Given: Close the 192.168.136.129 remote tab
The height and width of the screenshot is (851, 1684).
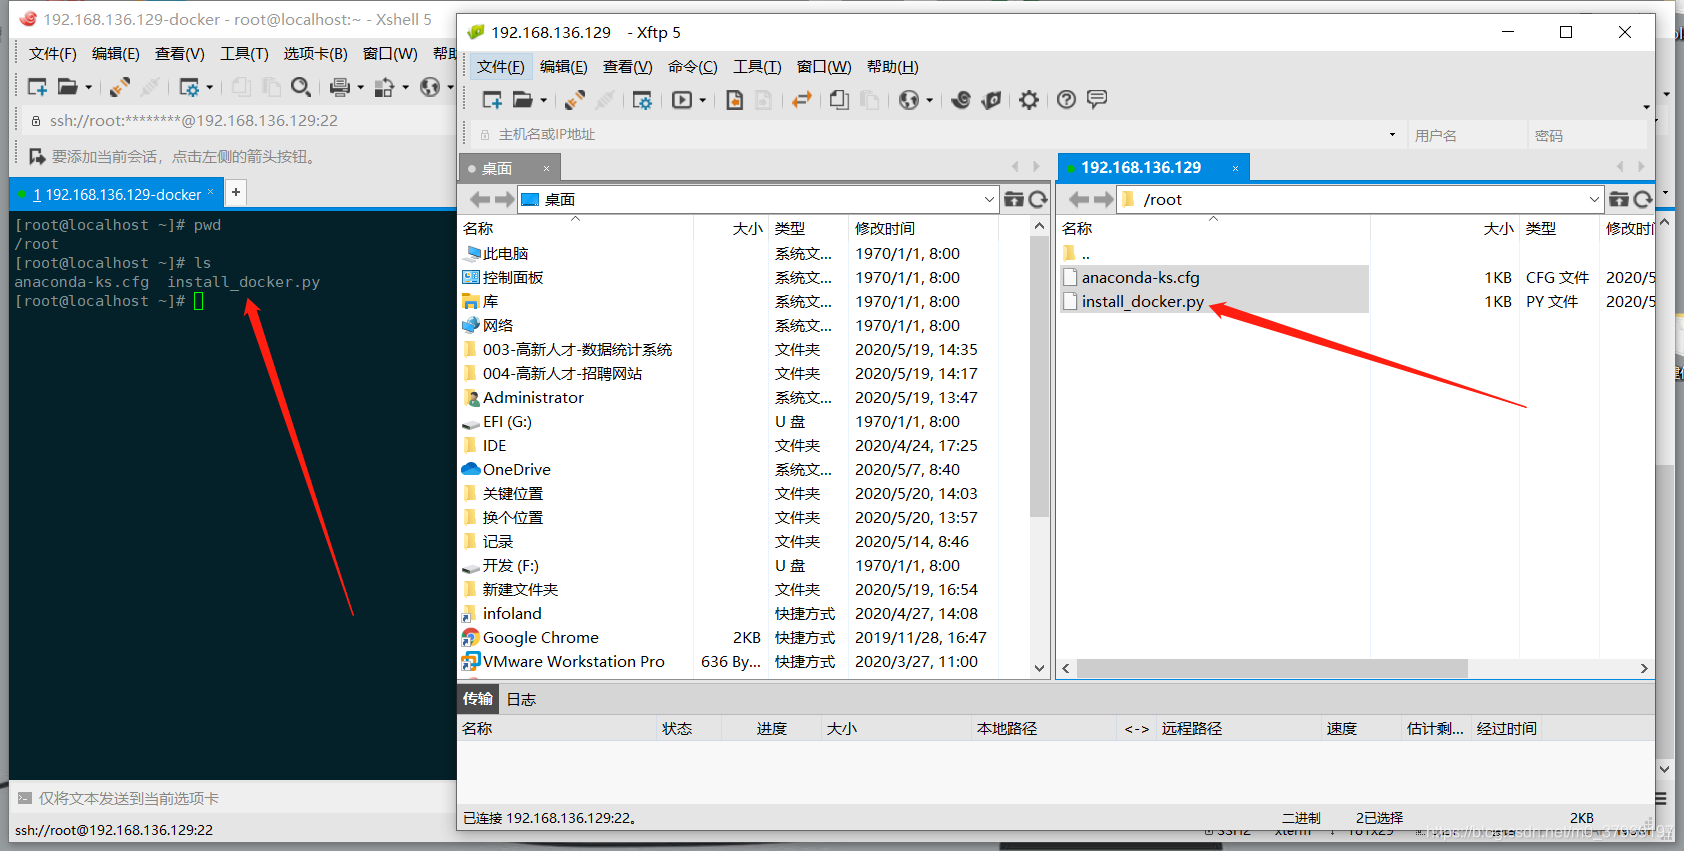Looking at the screenshot, I should pos(1235,168).
